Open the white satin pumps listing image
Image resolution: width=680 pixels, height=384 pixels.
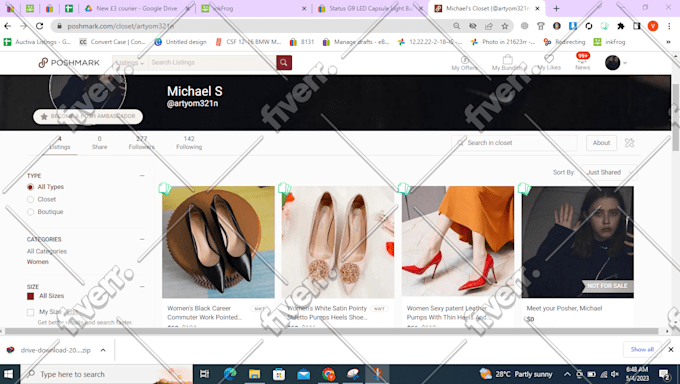(338, 242)
